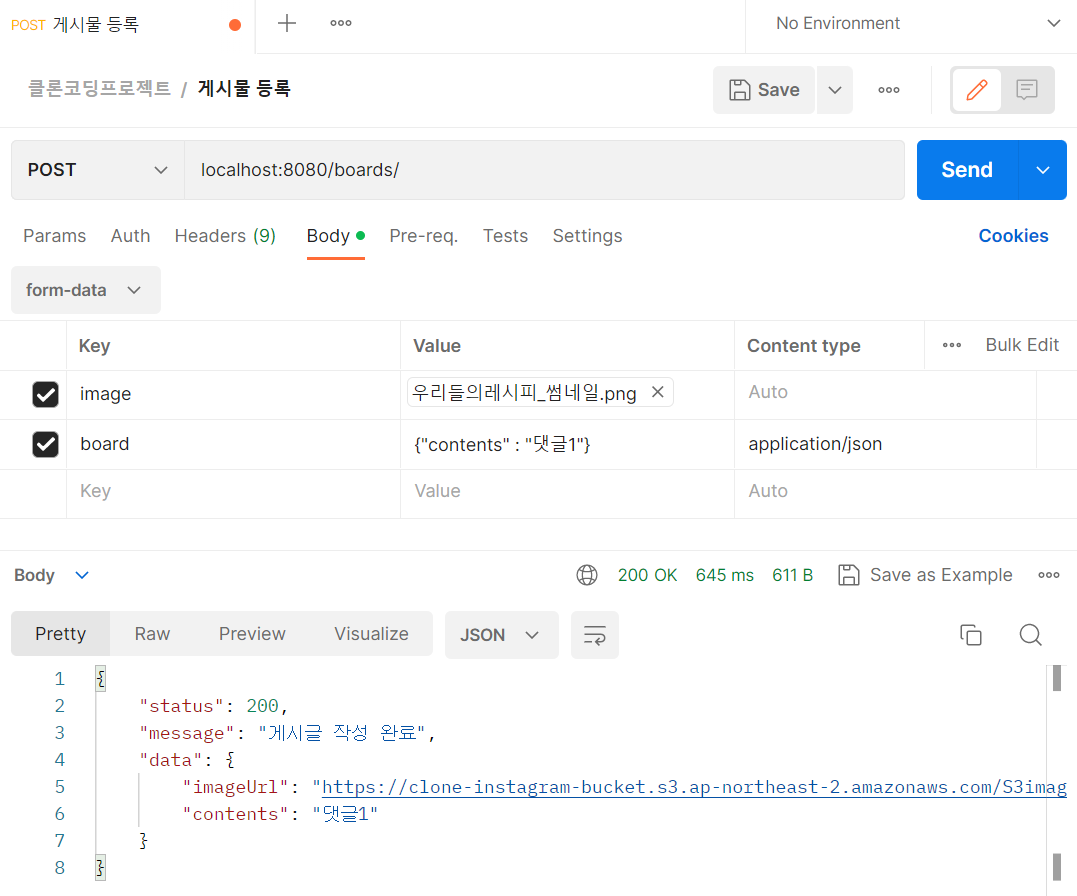The height and width of the screenshot is (896, 1077).
Task: Click Bulk Edit
Action: coord(1022,345)
